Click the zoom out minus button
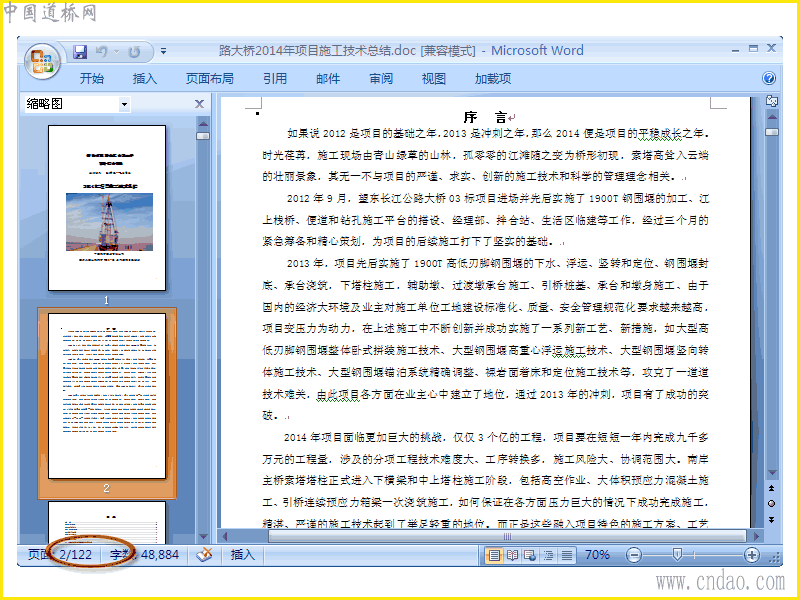The width and height of the screenshot is (800, 600). click(x=634, y=555)
